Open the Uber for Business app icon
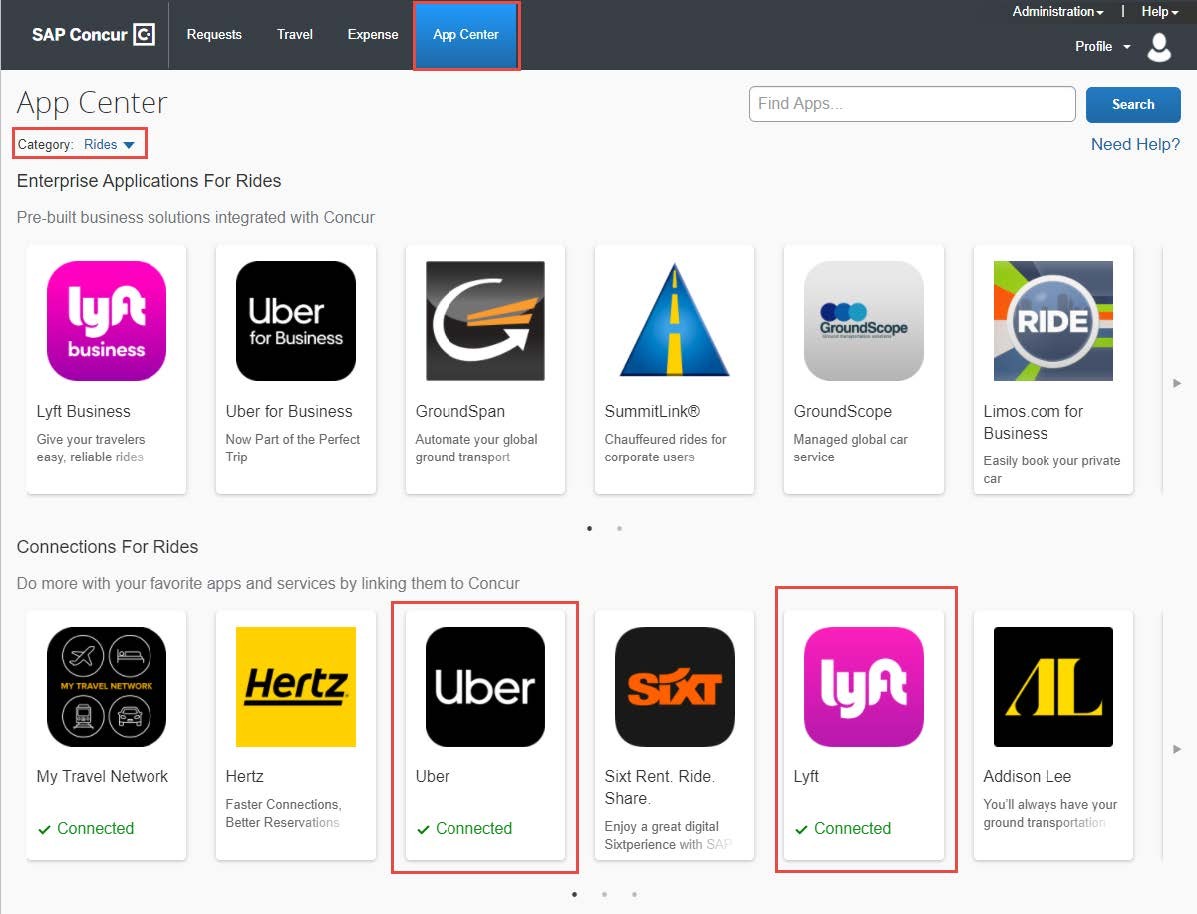Screen dimensions: 1197x914 tap(295, 321)
